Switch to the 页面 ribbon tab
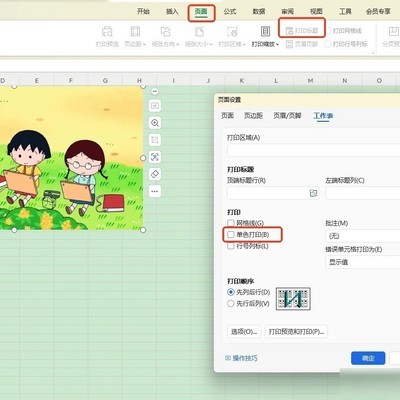400x400 pixels. (201, 12)
